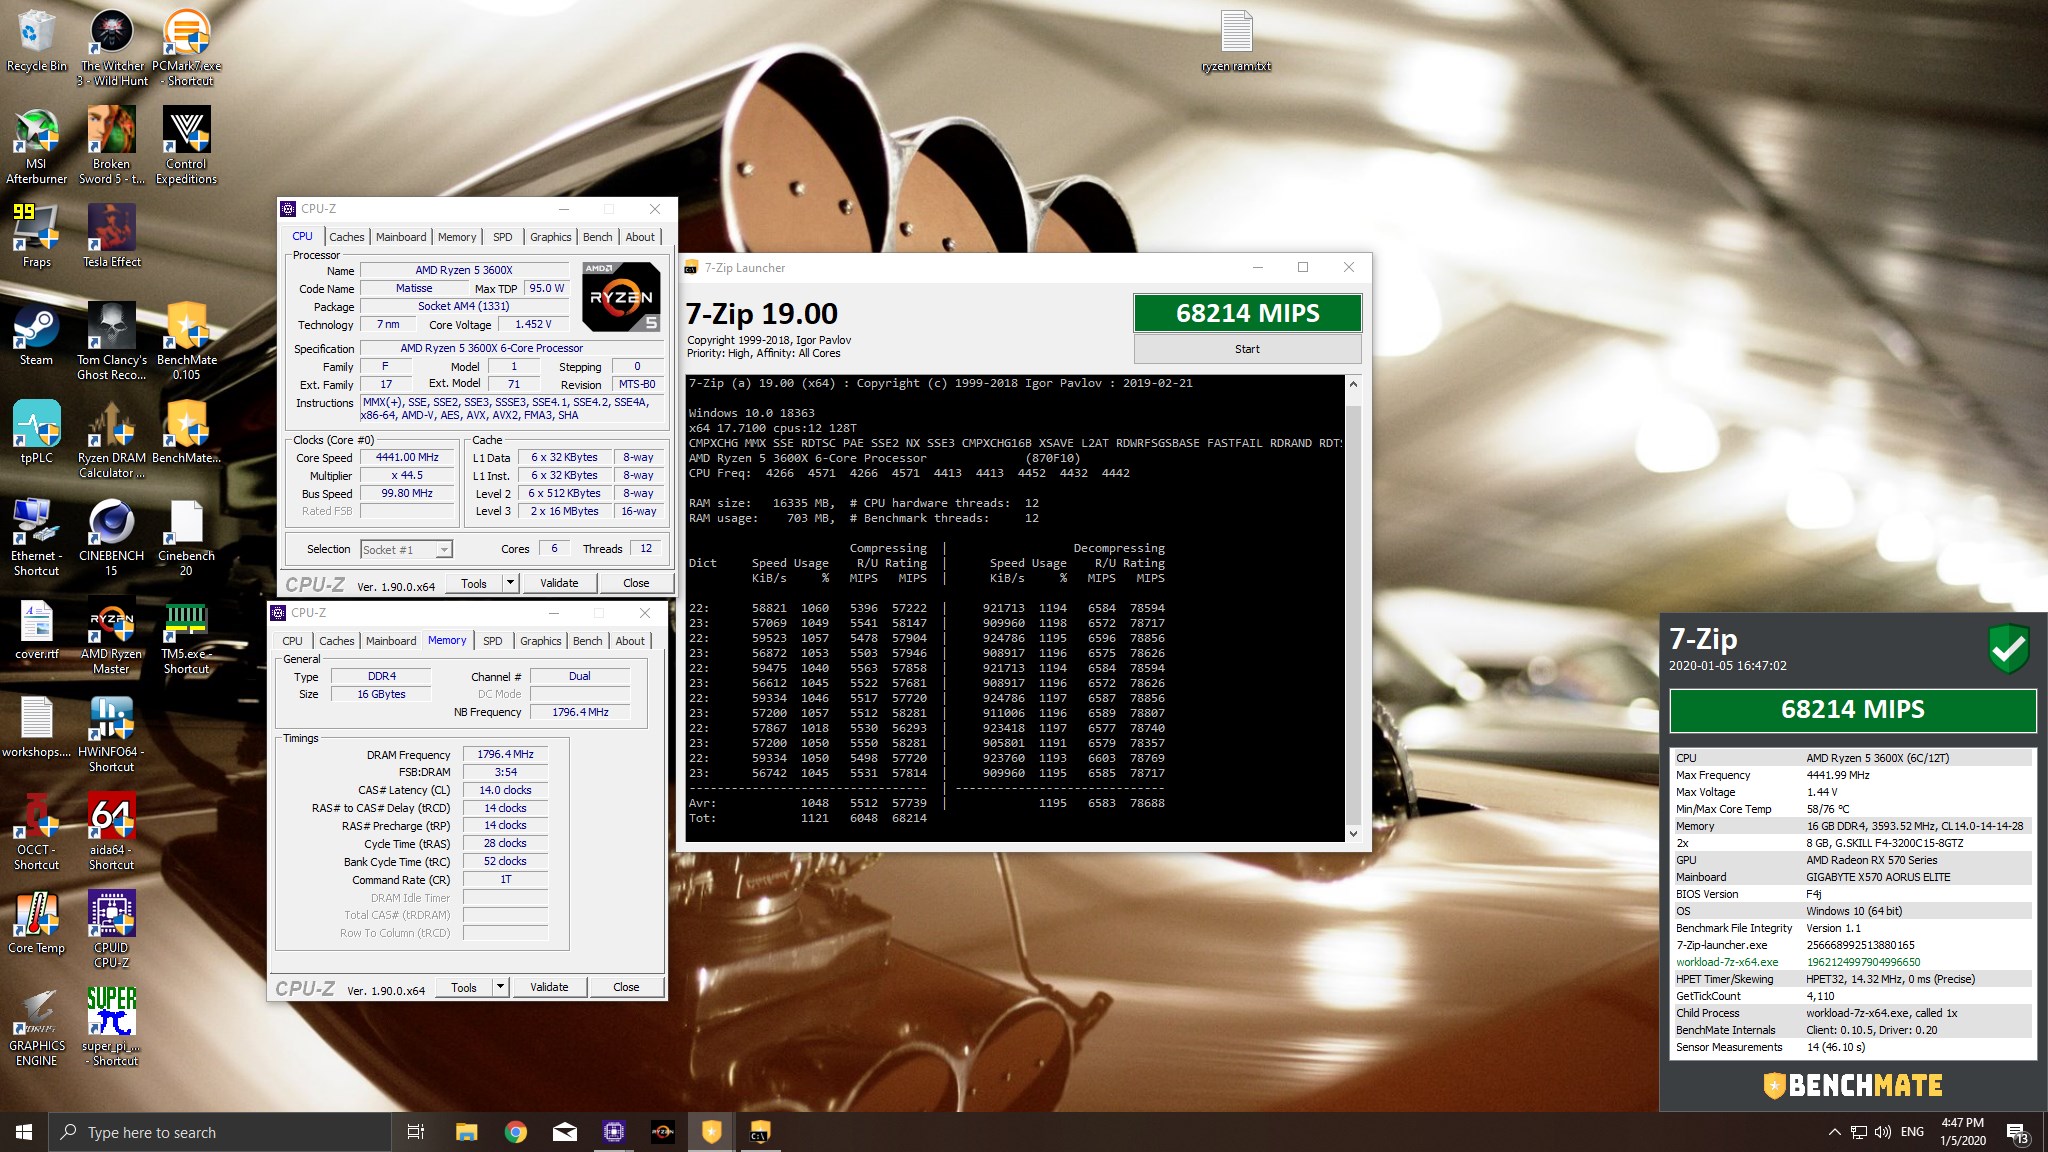Click Close button in lower CPU-Z window
The image size is (2048, 1152).
tap(626, 987)
